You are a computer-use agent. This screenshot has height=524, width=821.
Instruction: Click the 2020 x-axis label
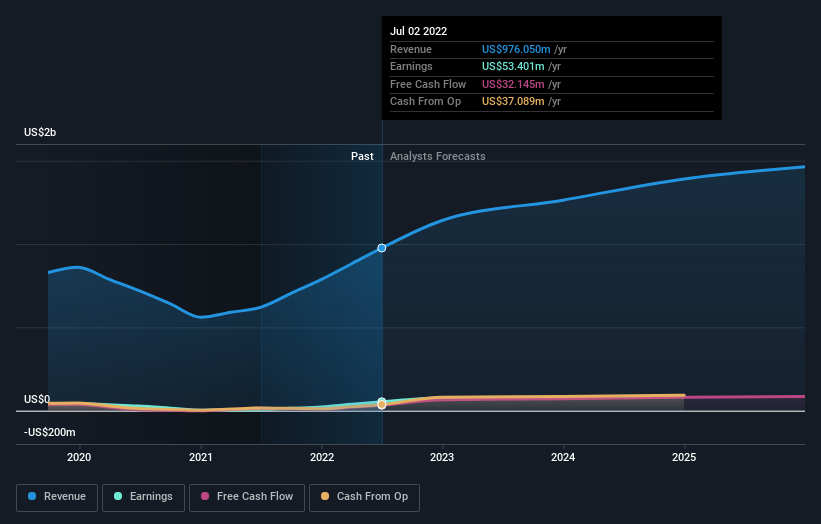(79, 458)
